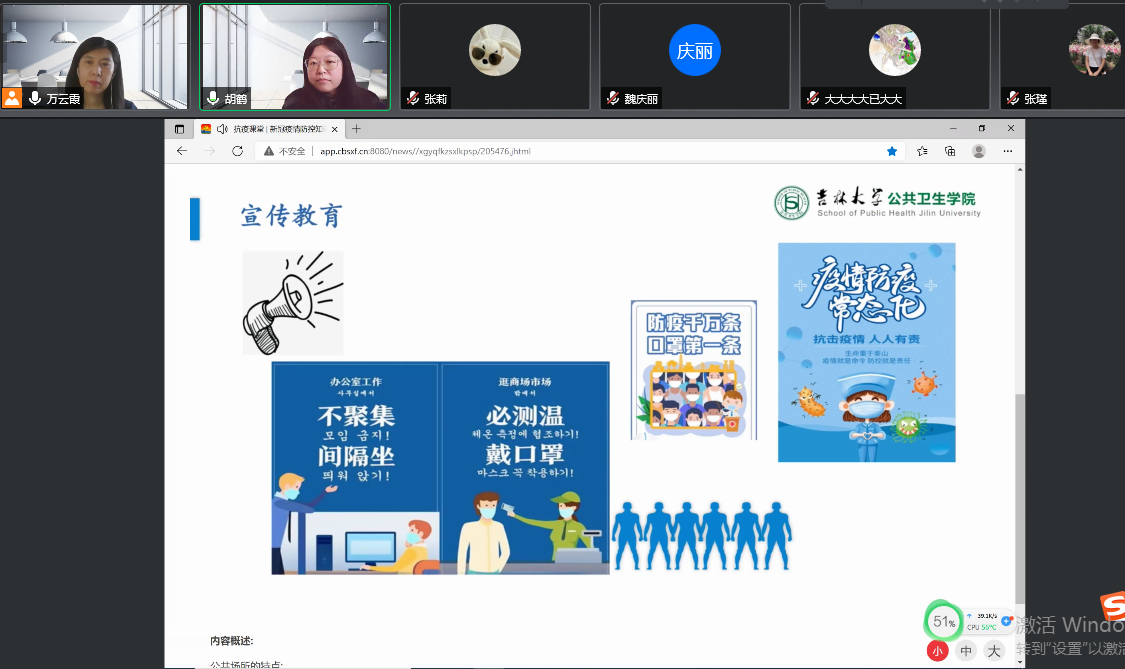Viewport: 1125px width, 669px height.
Task: Select 胡鹤's video thumbnail
Action: pos(295,55)
